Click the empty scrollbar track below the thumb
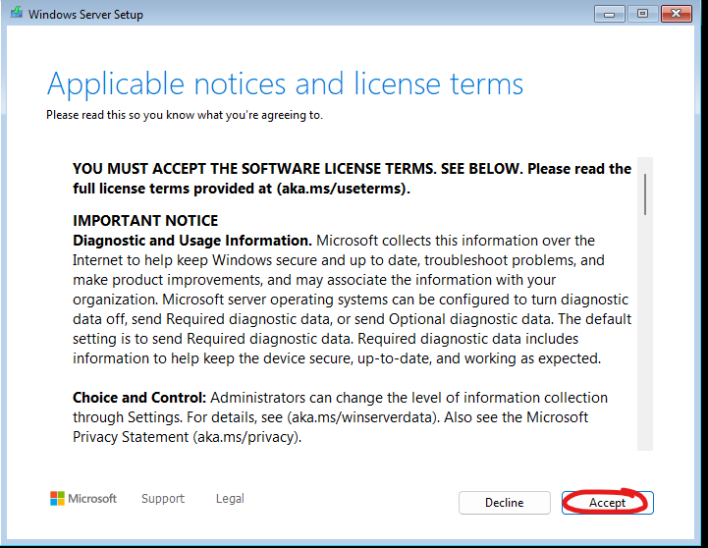708x548 pixels. [x=645, y=334]
